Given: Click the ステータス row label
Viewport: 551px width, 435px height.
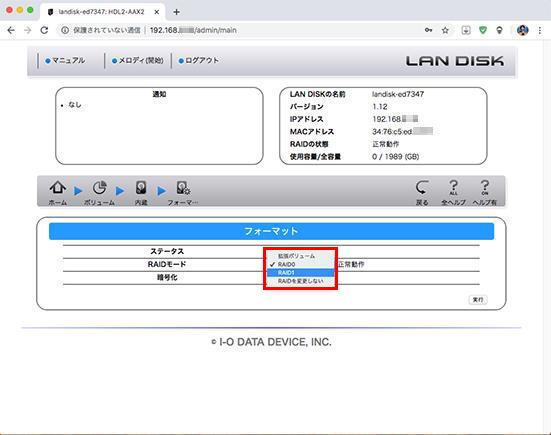Looking at the screenshot, I should point(167,252).
